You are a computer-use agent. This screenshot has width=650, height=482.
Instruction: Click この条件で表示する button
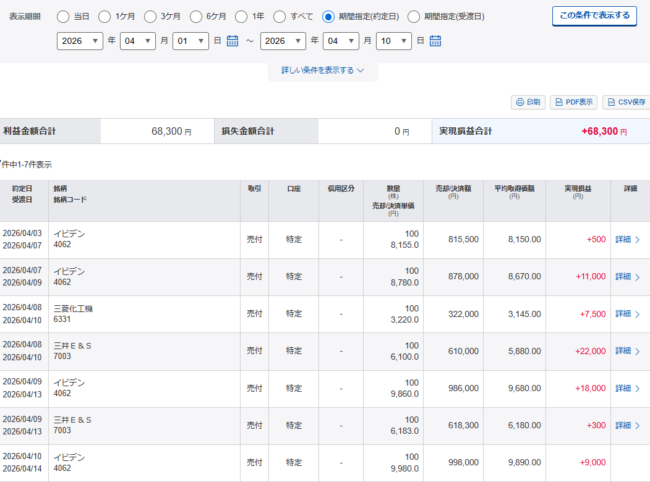(x=594, y=16)
